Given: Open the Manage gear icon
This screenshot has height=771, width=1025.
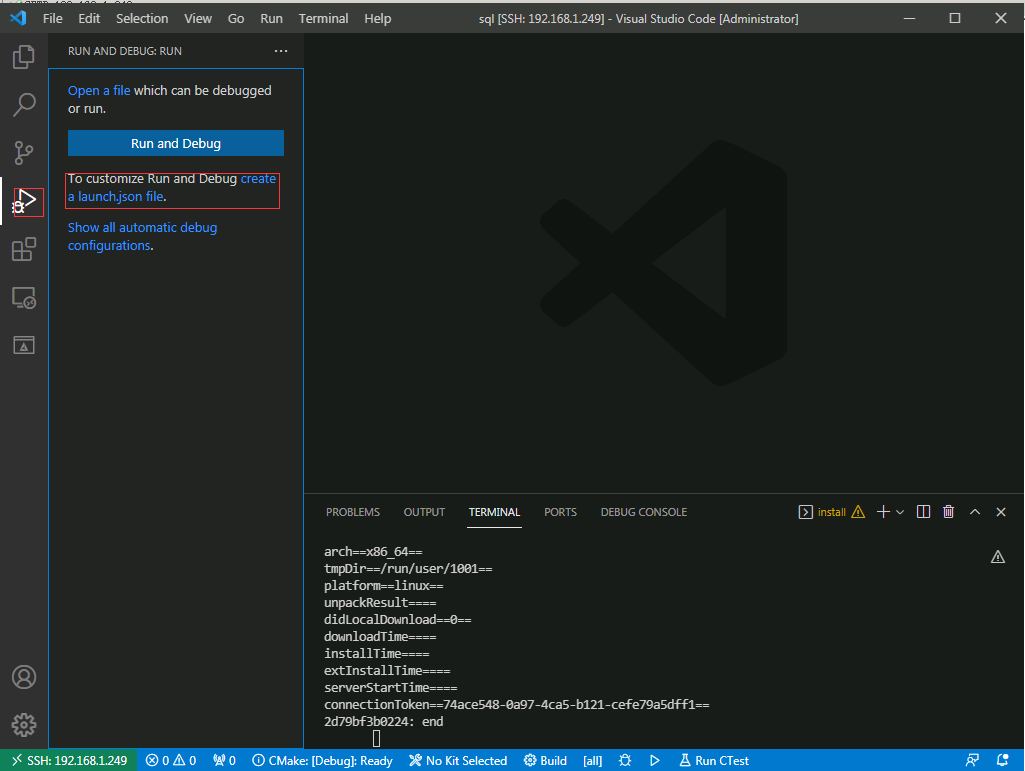Looking at the screenshot, I should (x=24, y=725).
